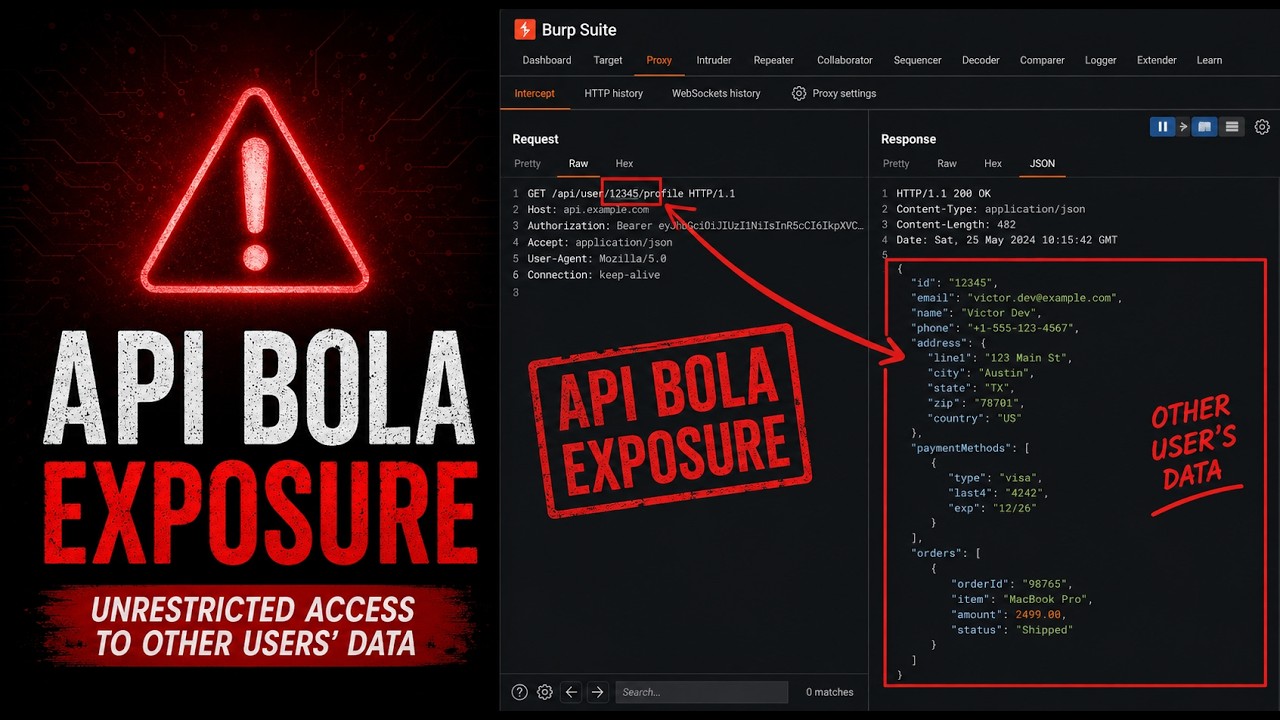Click the forward arrow in the Response toolbar
Screen dimensions: 1280x720
tap(1184, 127)
